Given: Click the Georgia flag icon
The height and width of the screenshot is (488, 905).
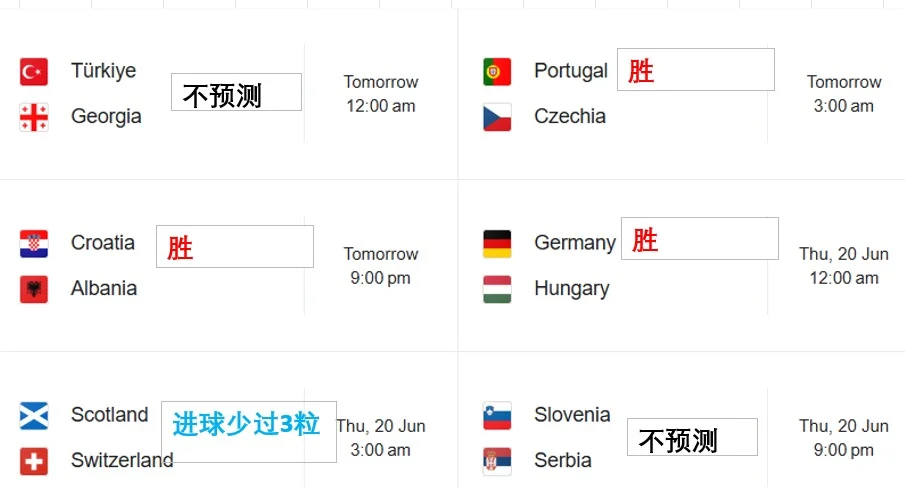Looking at the screenshot, I should tap(34, 117).
